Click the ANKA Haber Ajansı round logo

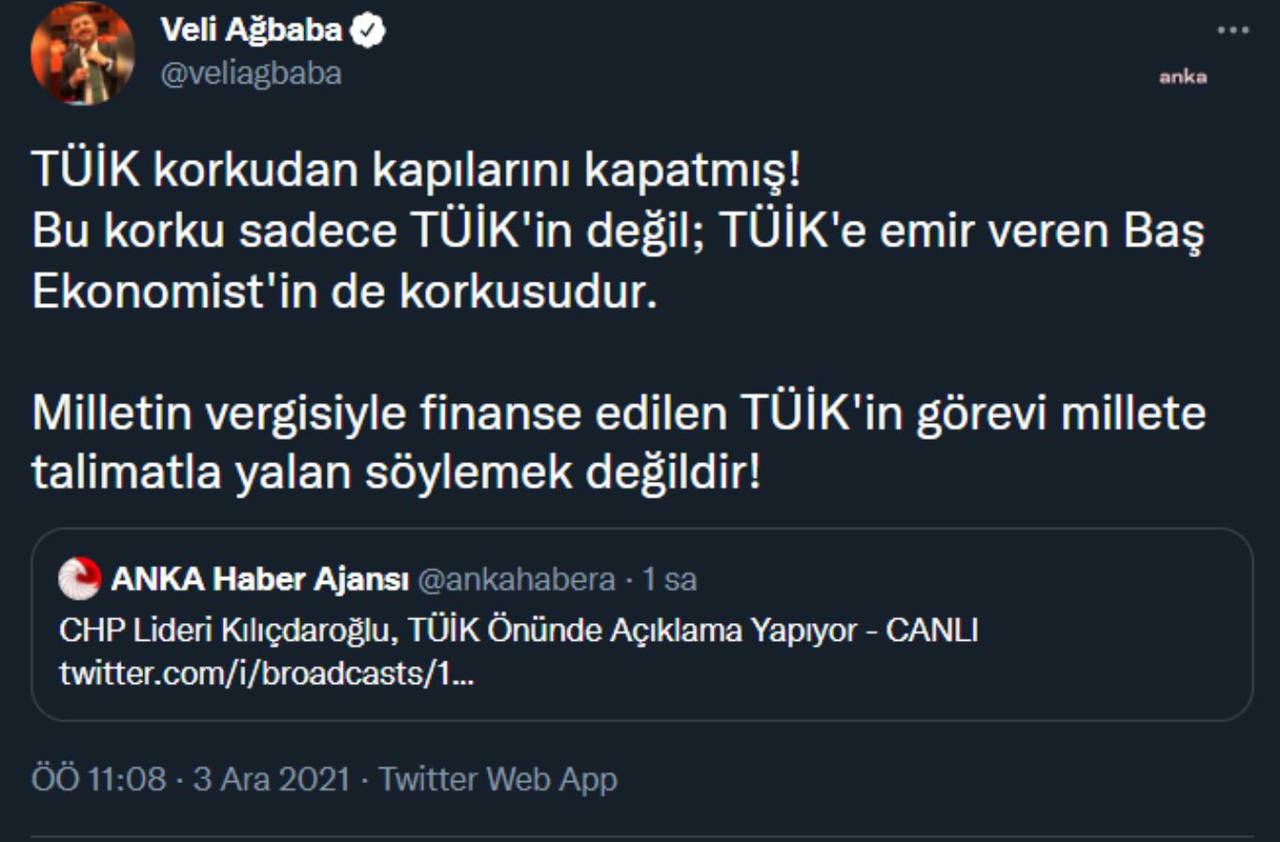coord(80,579)
